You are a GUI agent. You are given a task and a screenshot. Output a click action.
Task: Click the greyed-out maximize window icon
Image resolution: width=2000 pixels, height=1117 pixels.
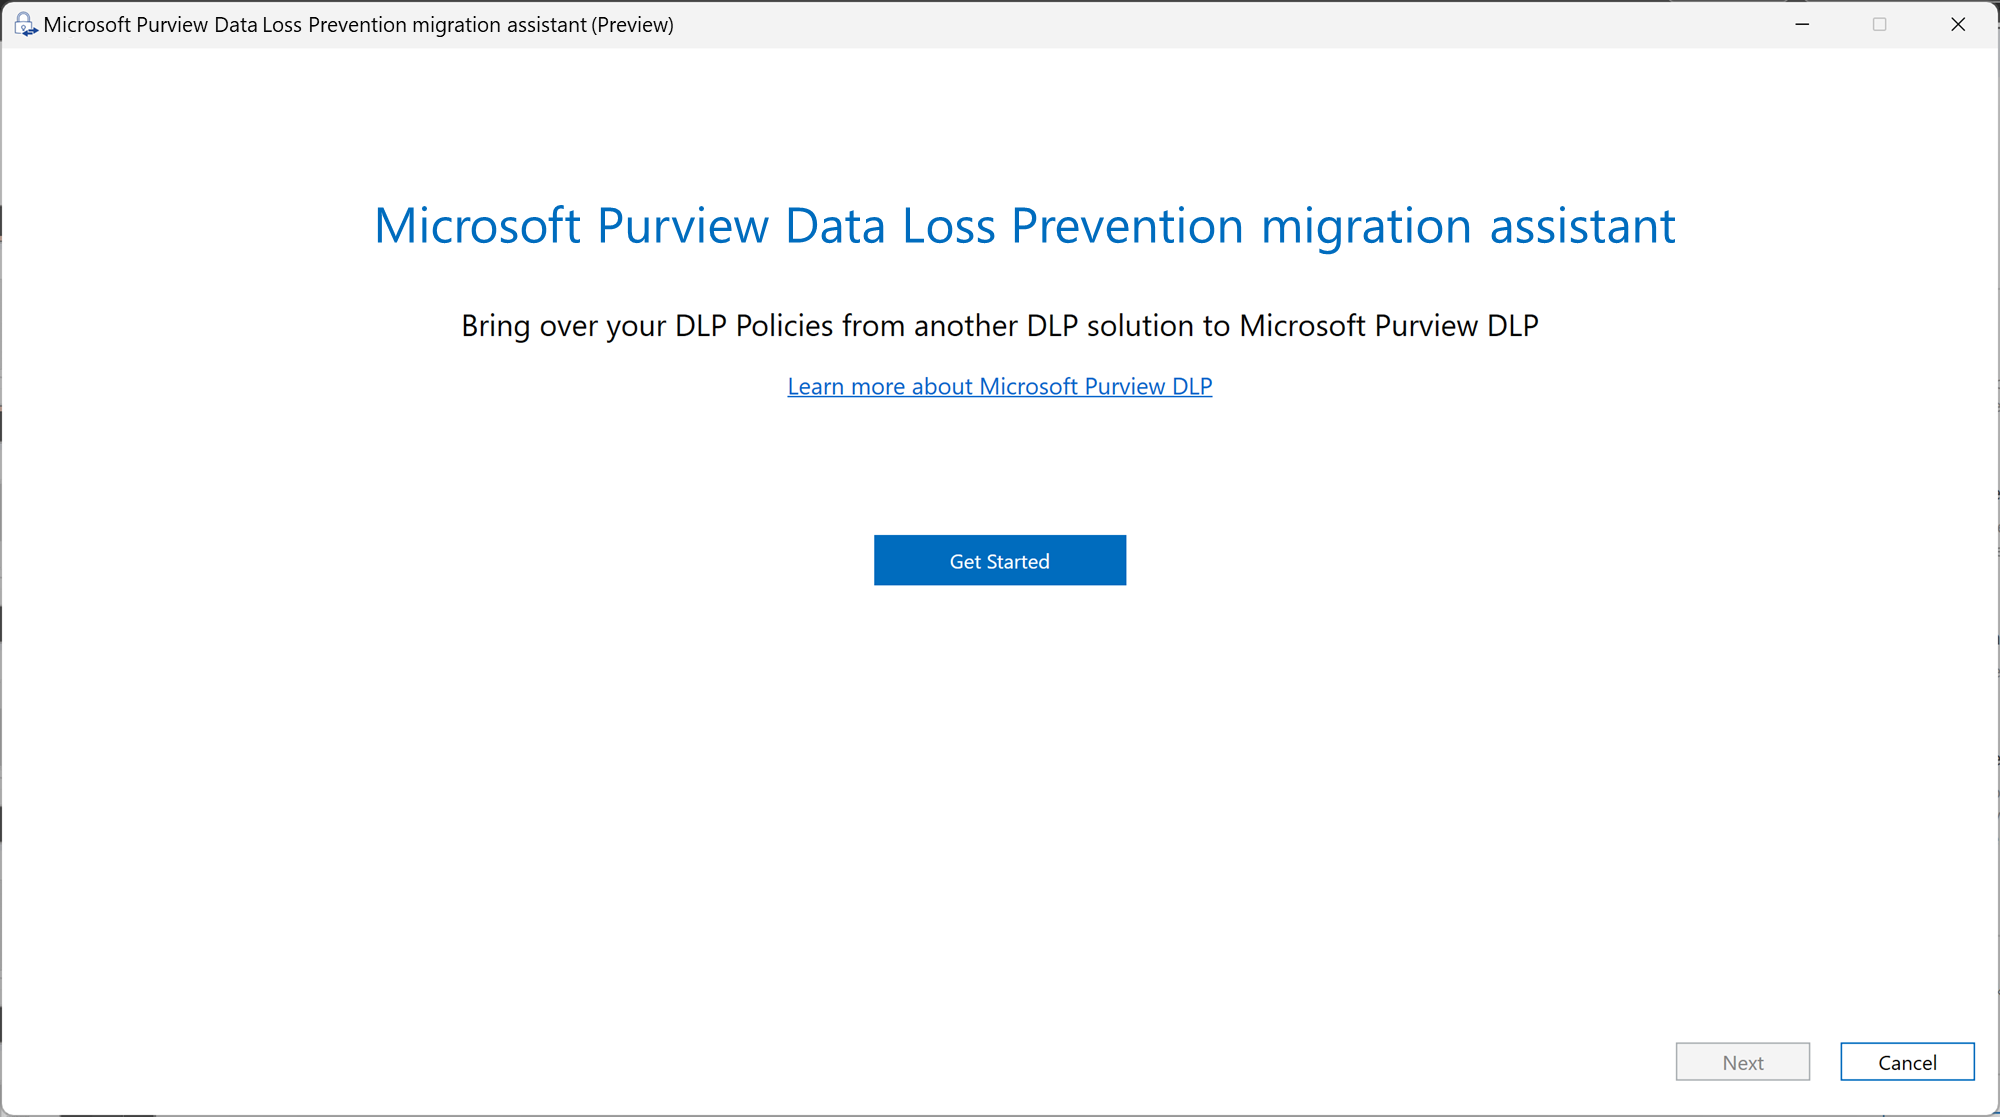1879,24
